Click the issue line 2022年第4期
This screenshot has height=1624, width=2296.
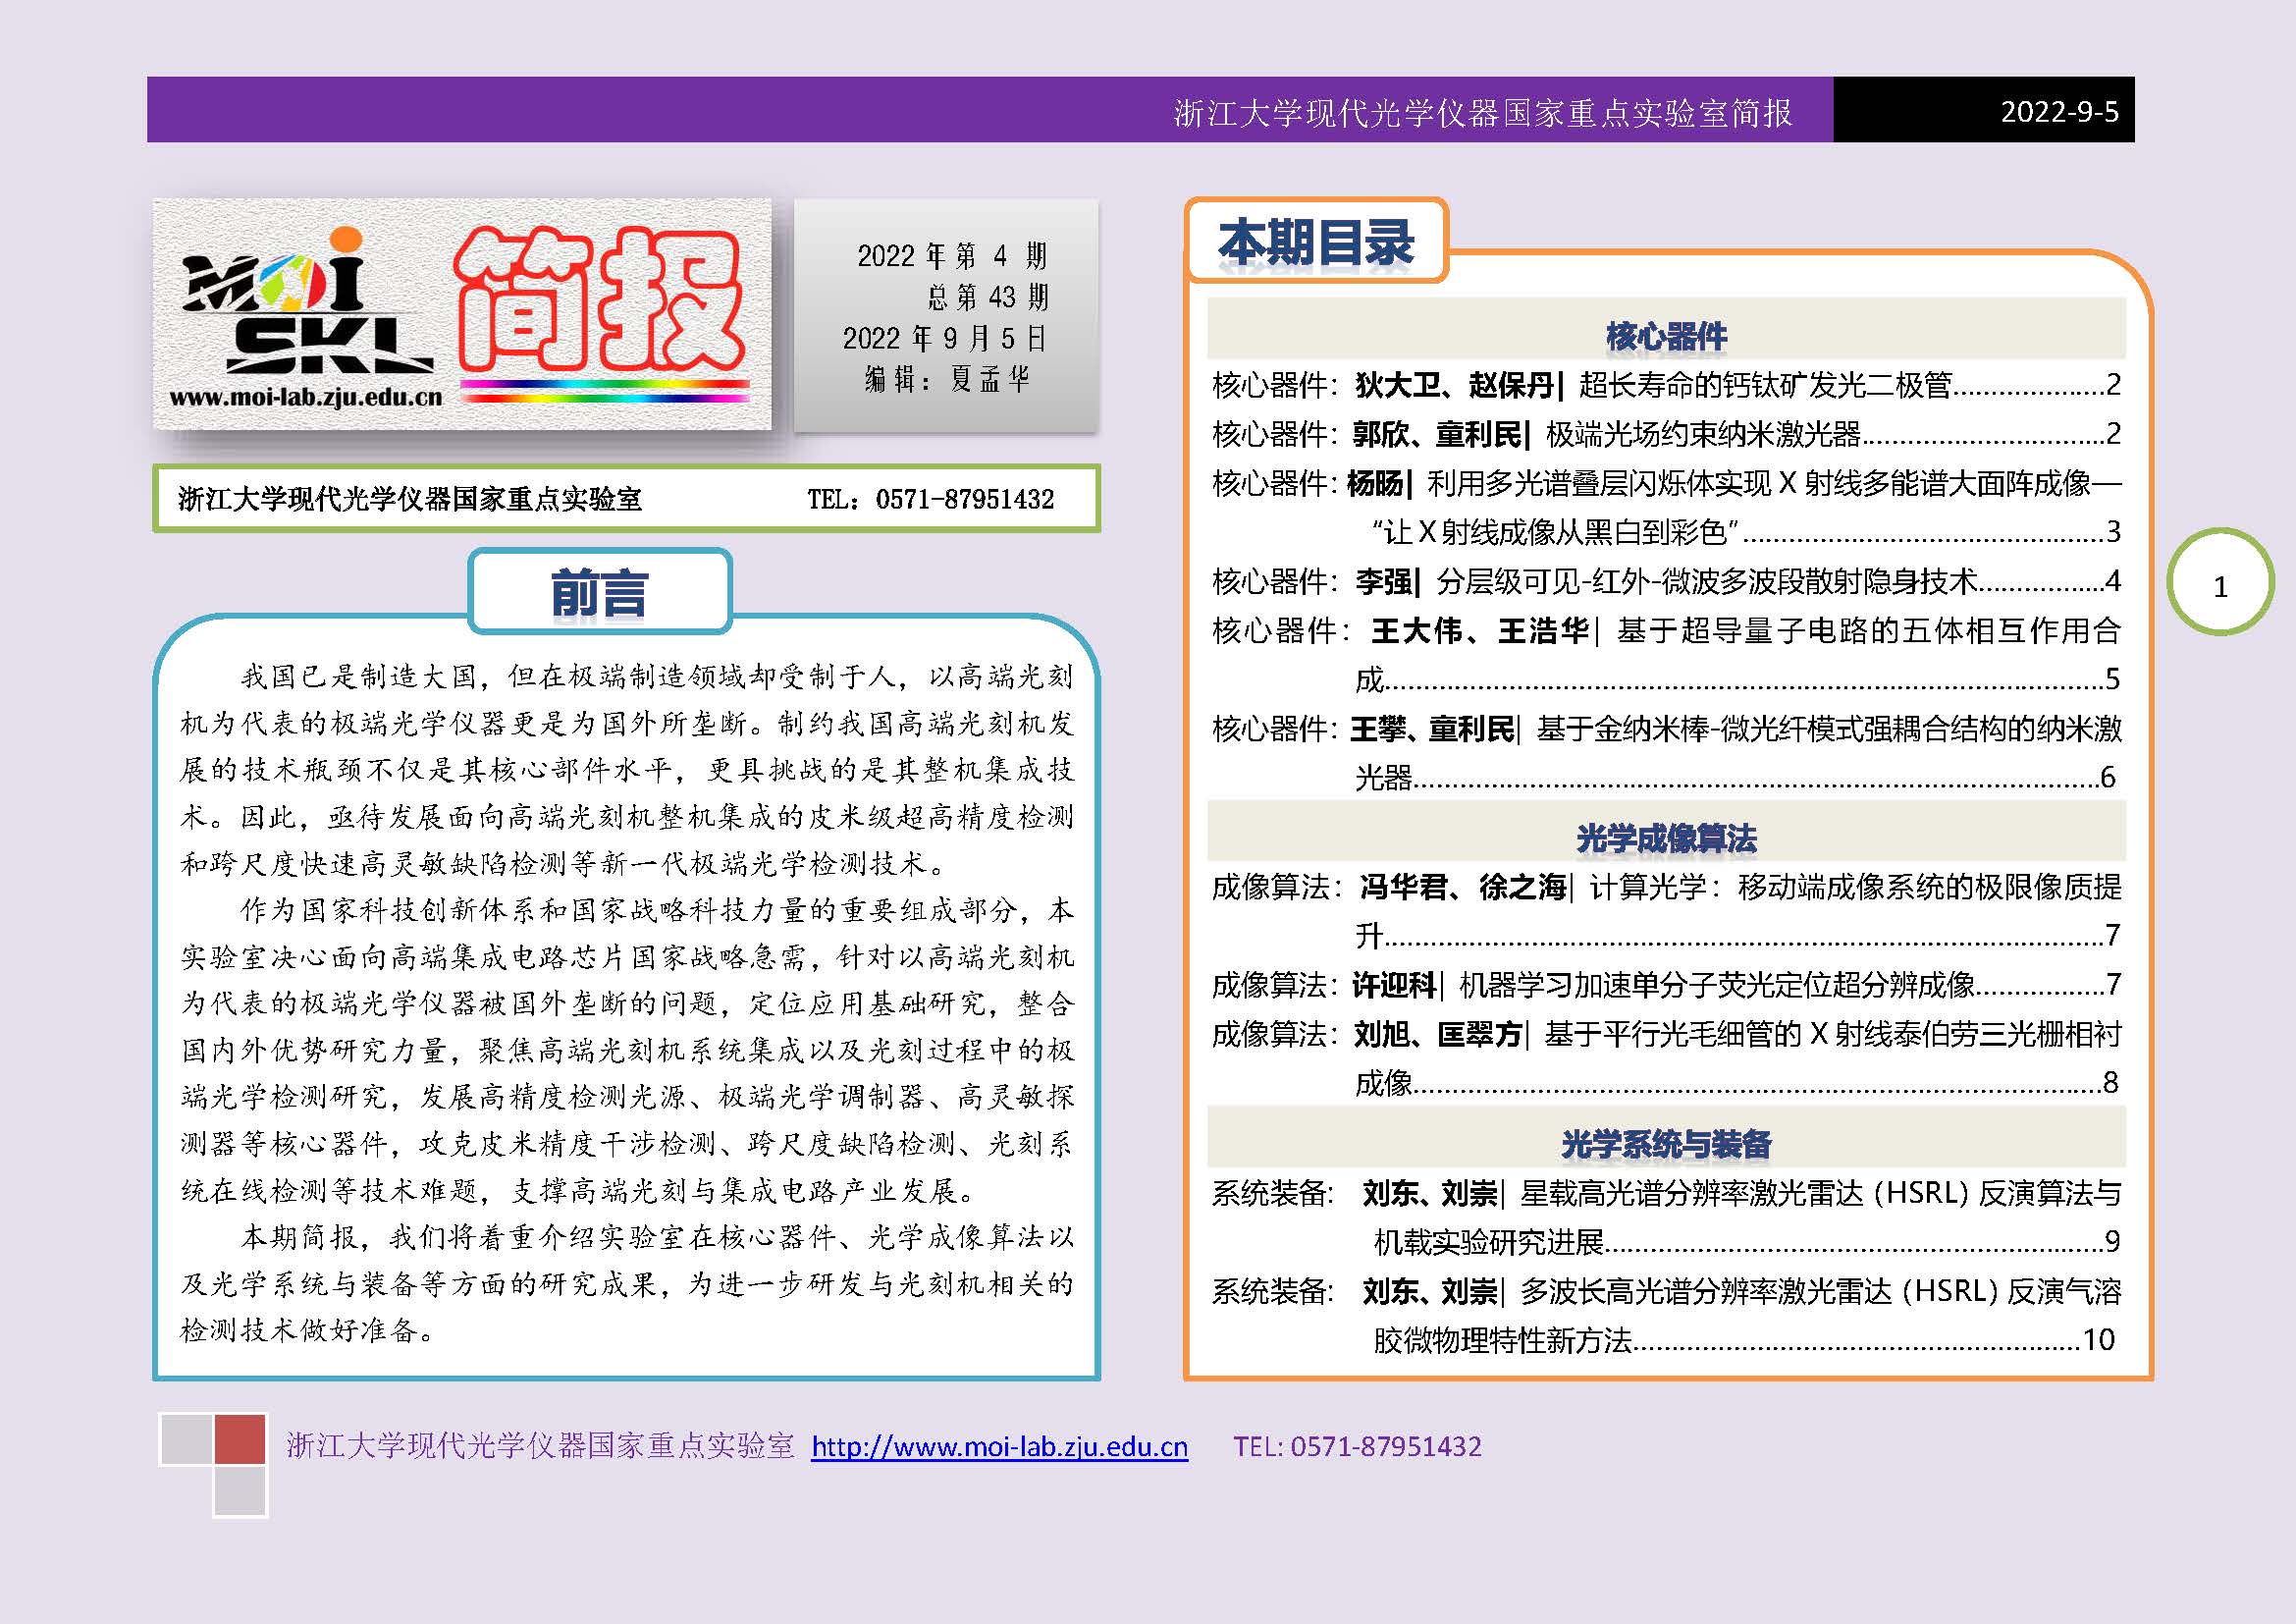(951, 256)
